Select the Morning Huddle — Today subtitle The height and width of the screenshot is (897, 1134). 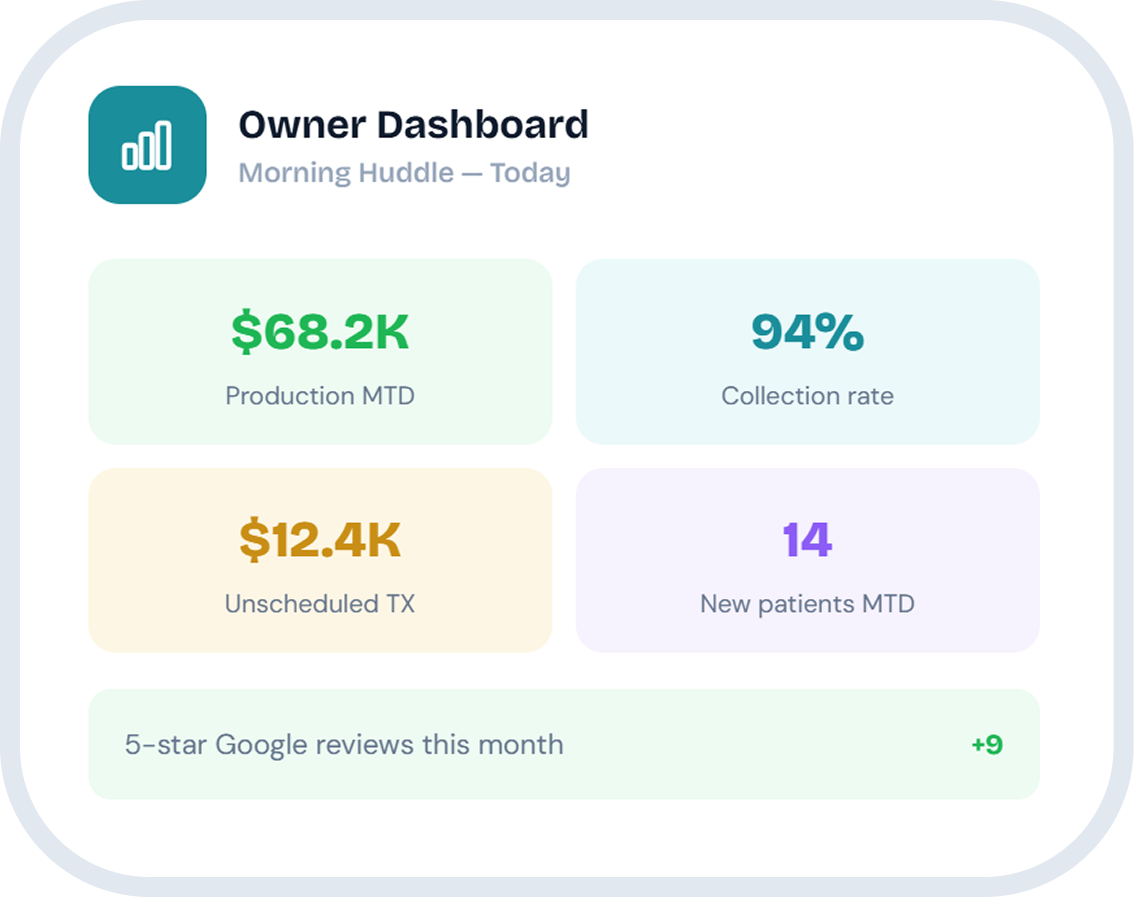click(404, 173)
